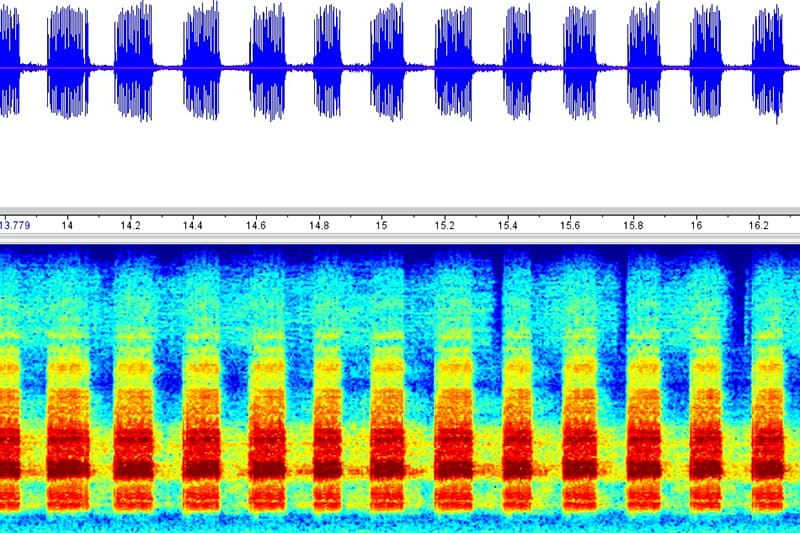
Task: Select the 16 second ruler label
Action: click(696, 226)
